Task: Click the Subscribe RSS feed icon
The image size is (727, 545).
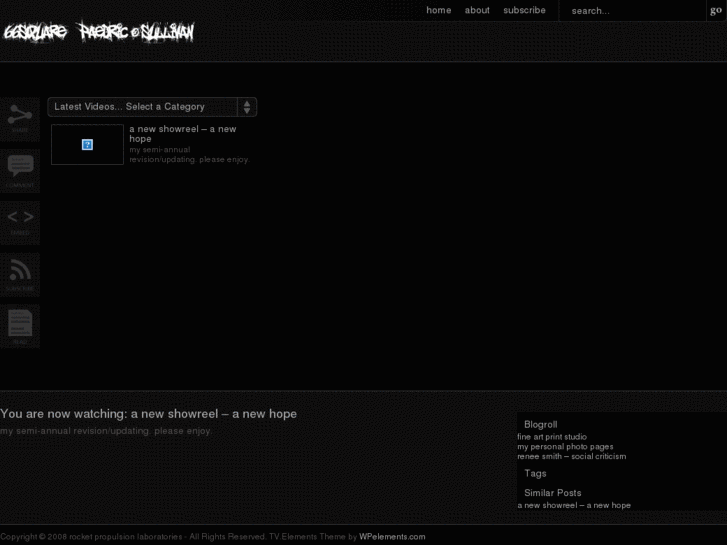Action: tap(20, 275)
